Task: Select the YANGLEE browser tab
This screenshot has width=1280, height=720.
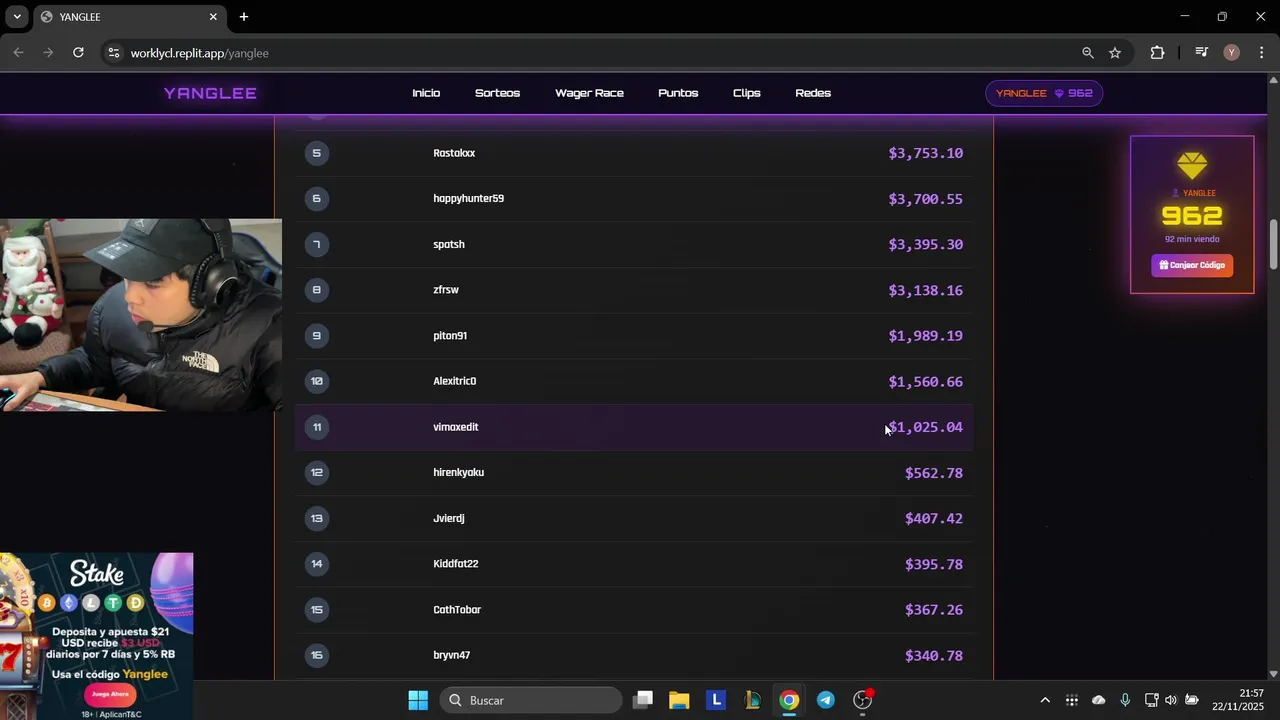Action: coord(130,17)
